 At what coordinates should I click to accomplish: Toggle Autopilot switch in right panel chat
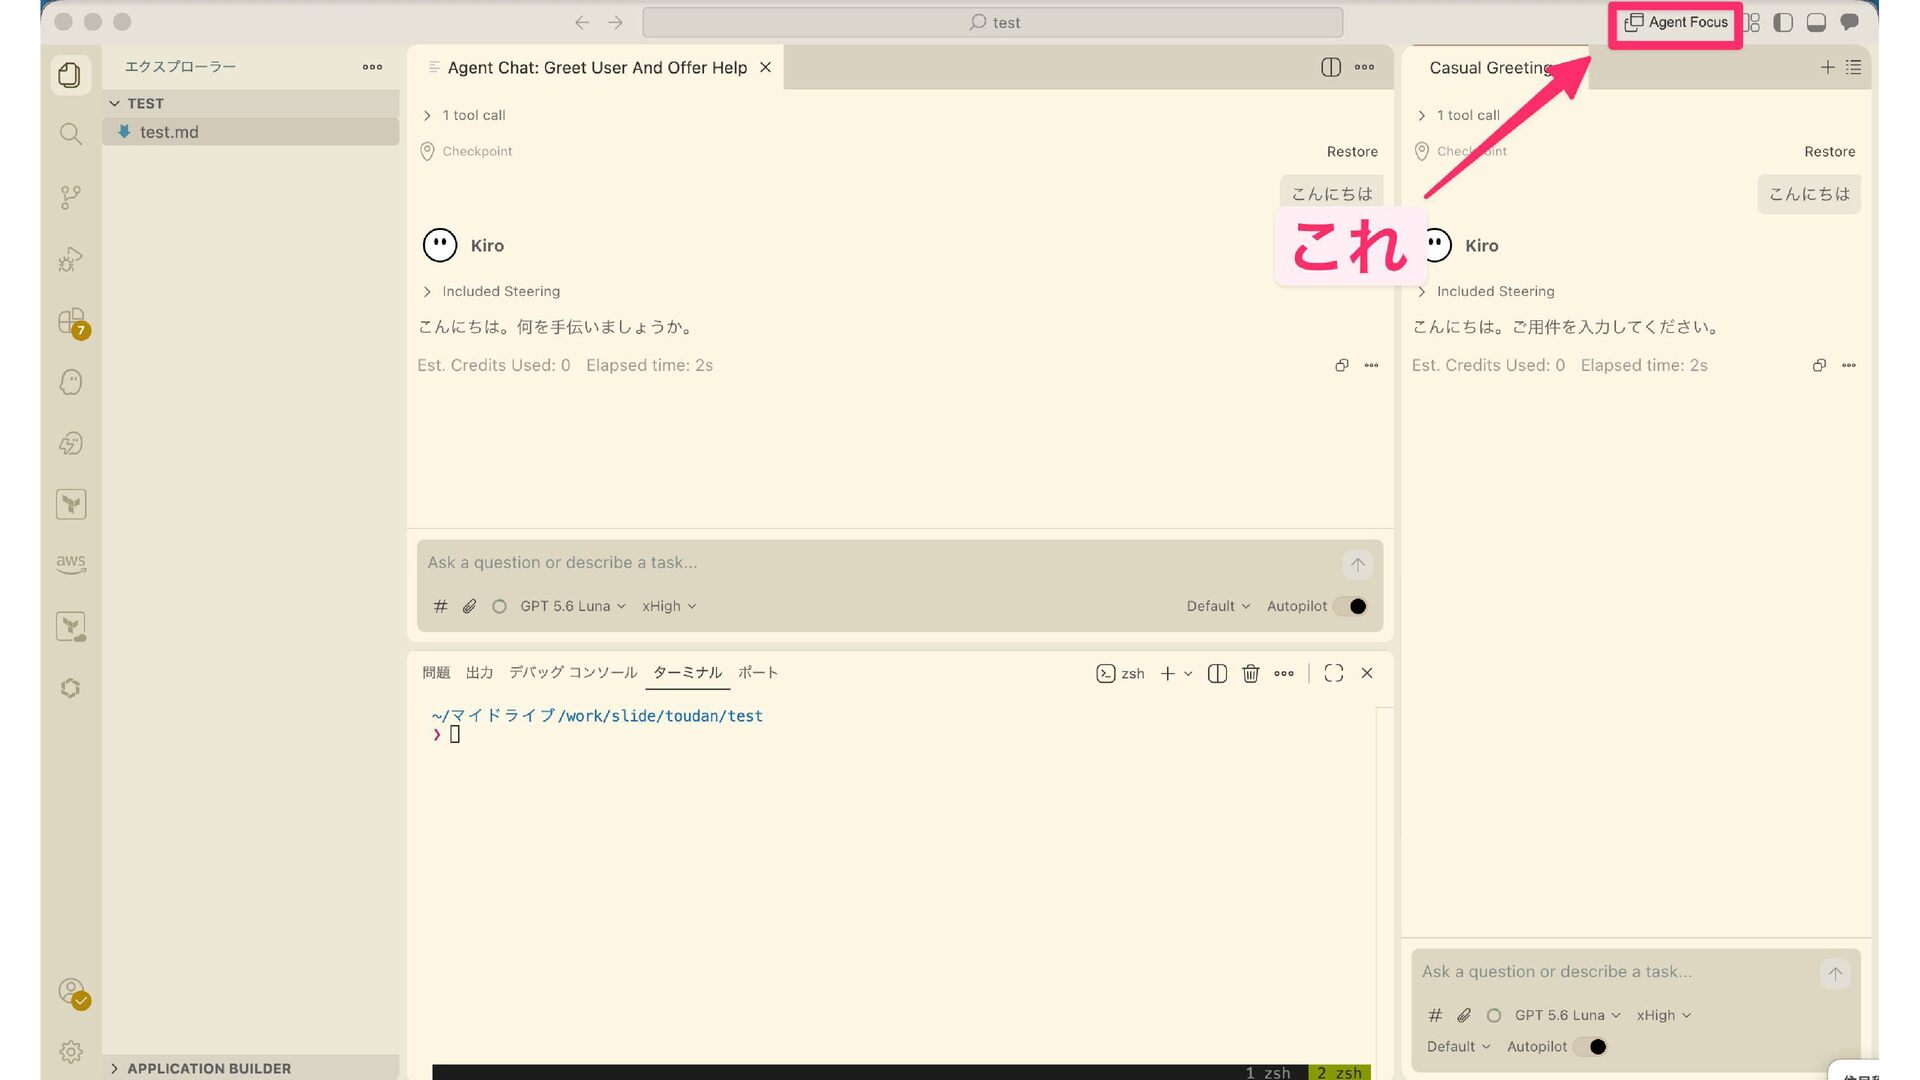pyautogui.click(x=1590, y=1047)
